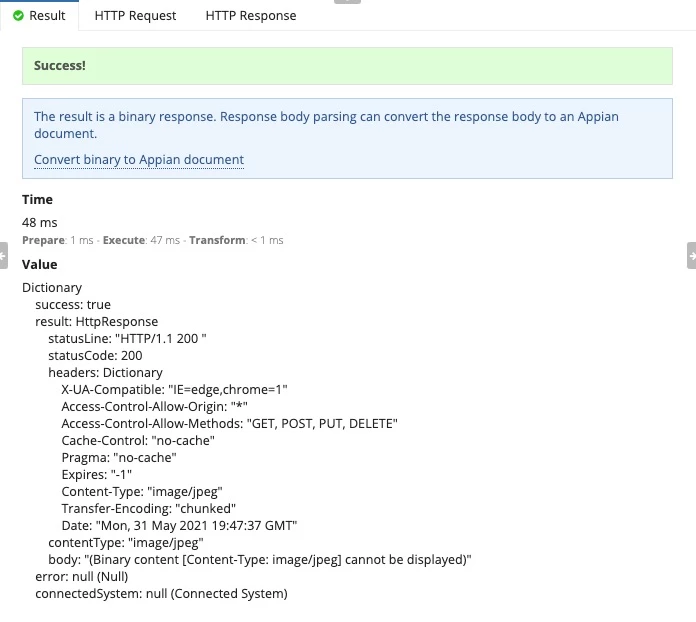Click the top center pane handle
Screen dimensions: 696x622
[x=347, y=2]
